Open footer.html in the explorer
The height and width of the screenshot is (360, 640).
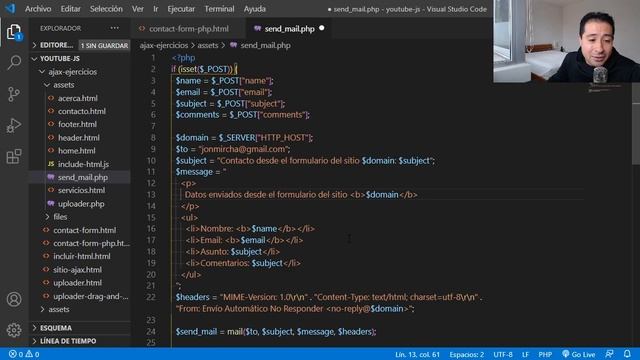pos(77,124)
